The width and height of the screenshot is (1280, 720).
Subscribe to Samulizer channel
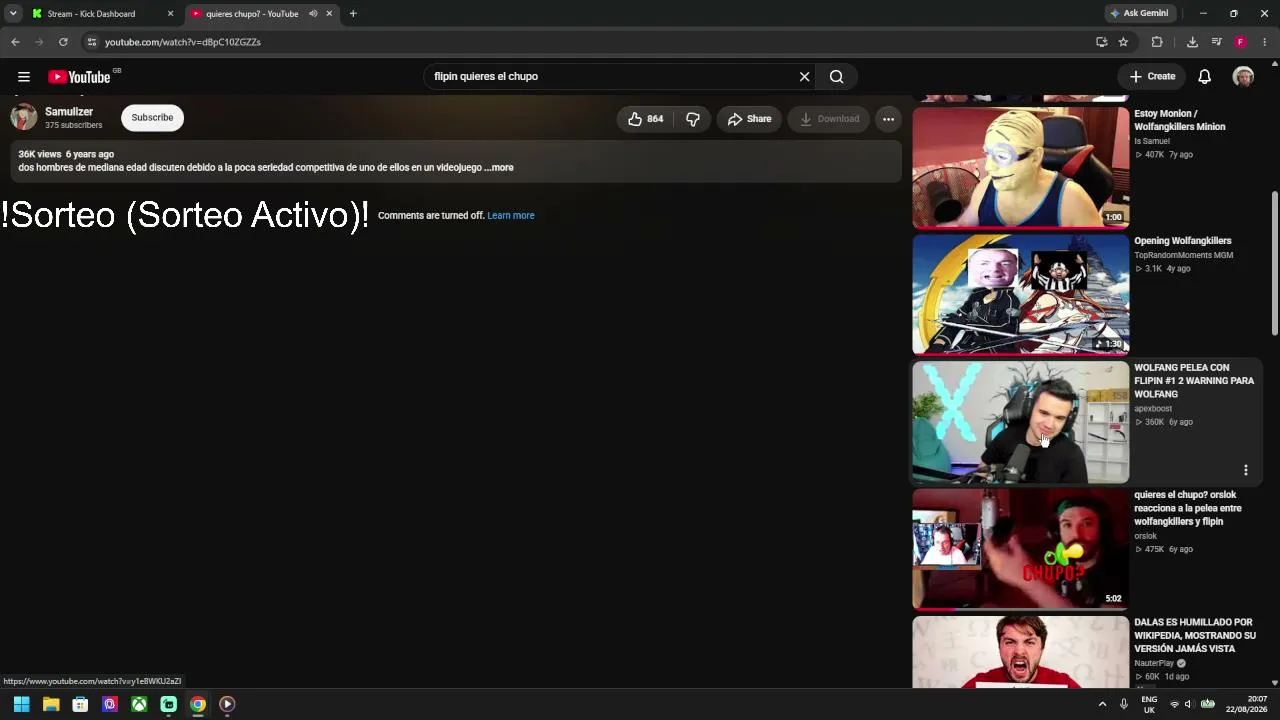coord(152,118)
